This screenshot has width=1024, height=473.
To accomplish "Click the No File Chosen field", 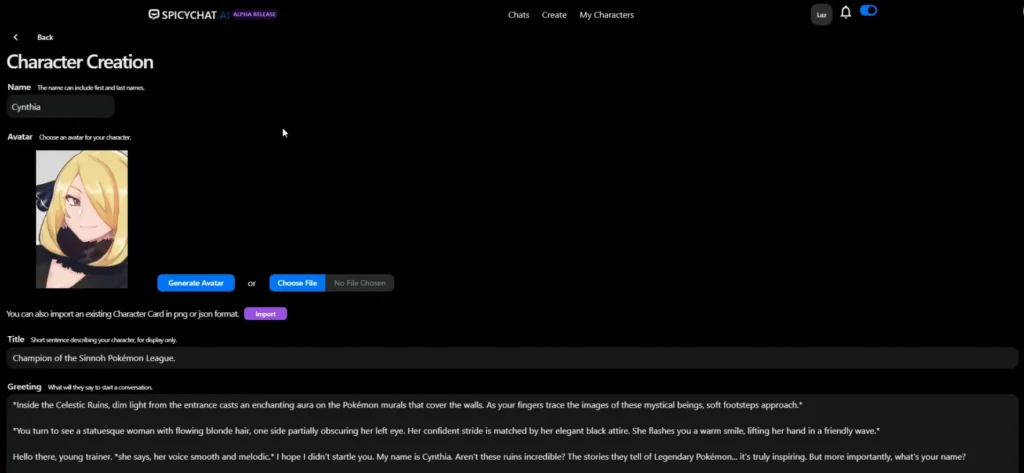I will coord(359,283).
